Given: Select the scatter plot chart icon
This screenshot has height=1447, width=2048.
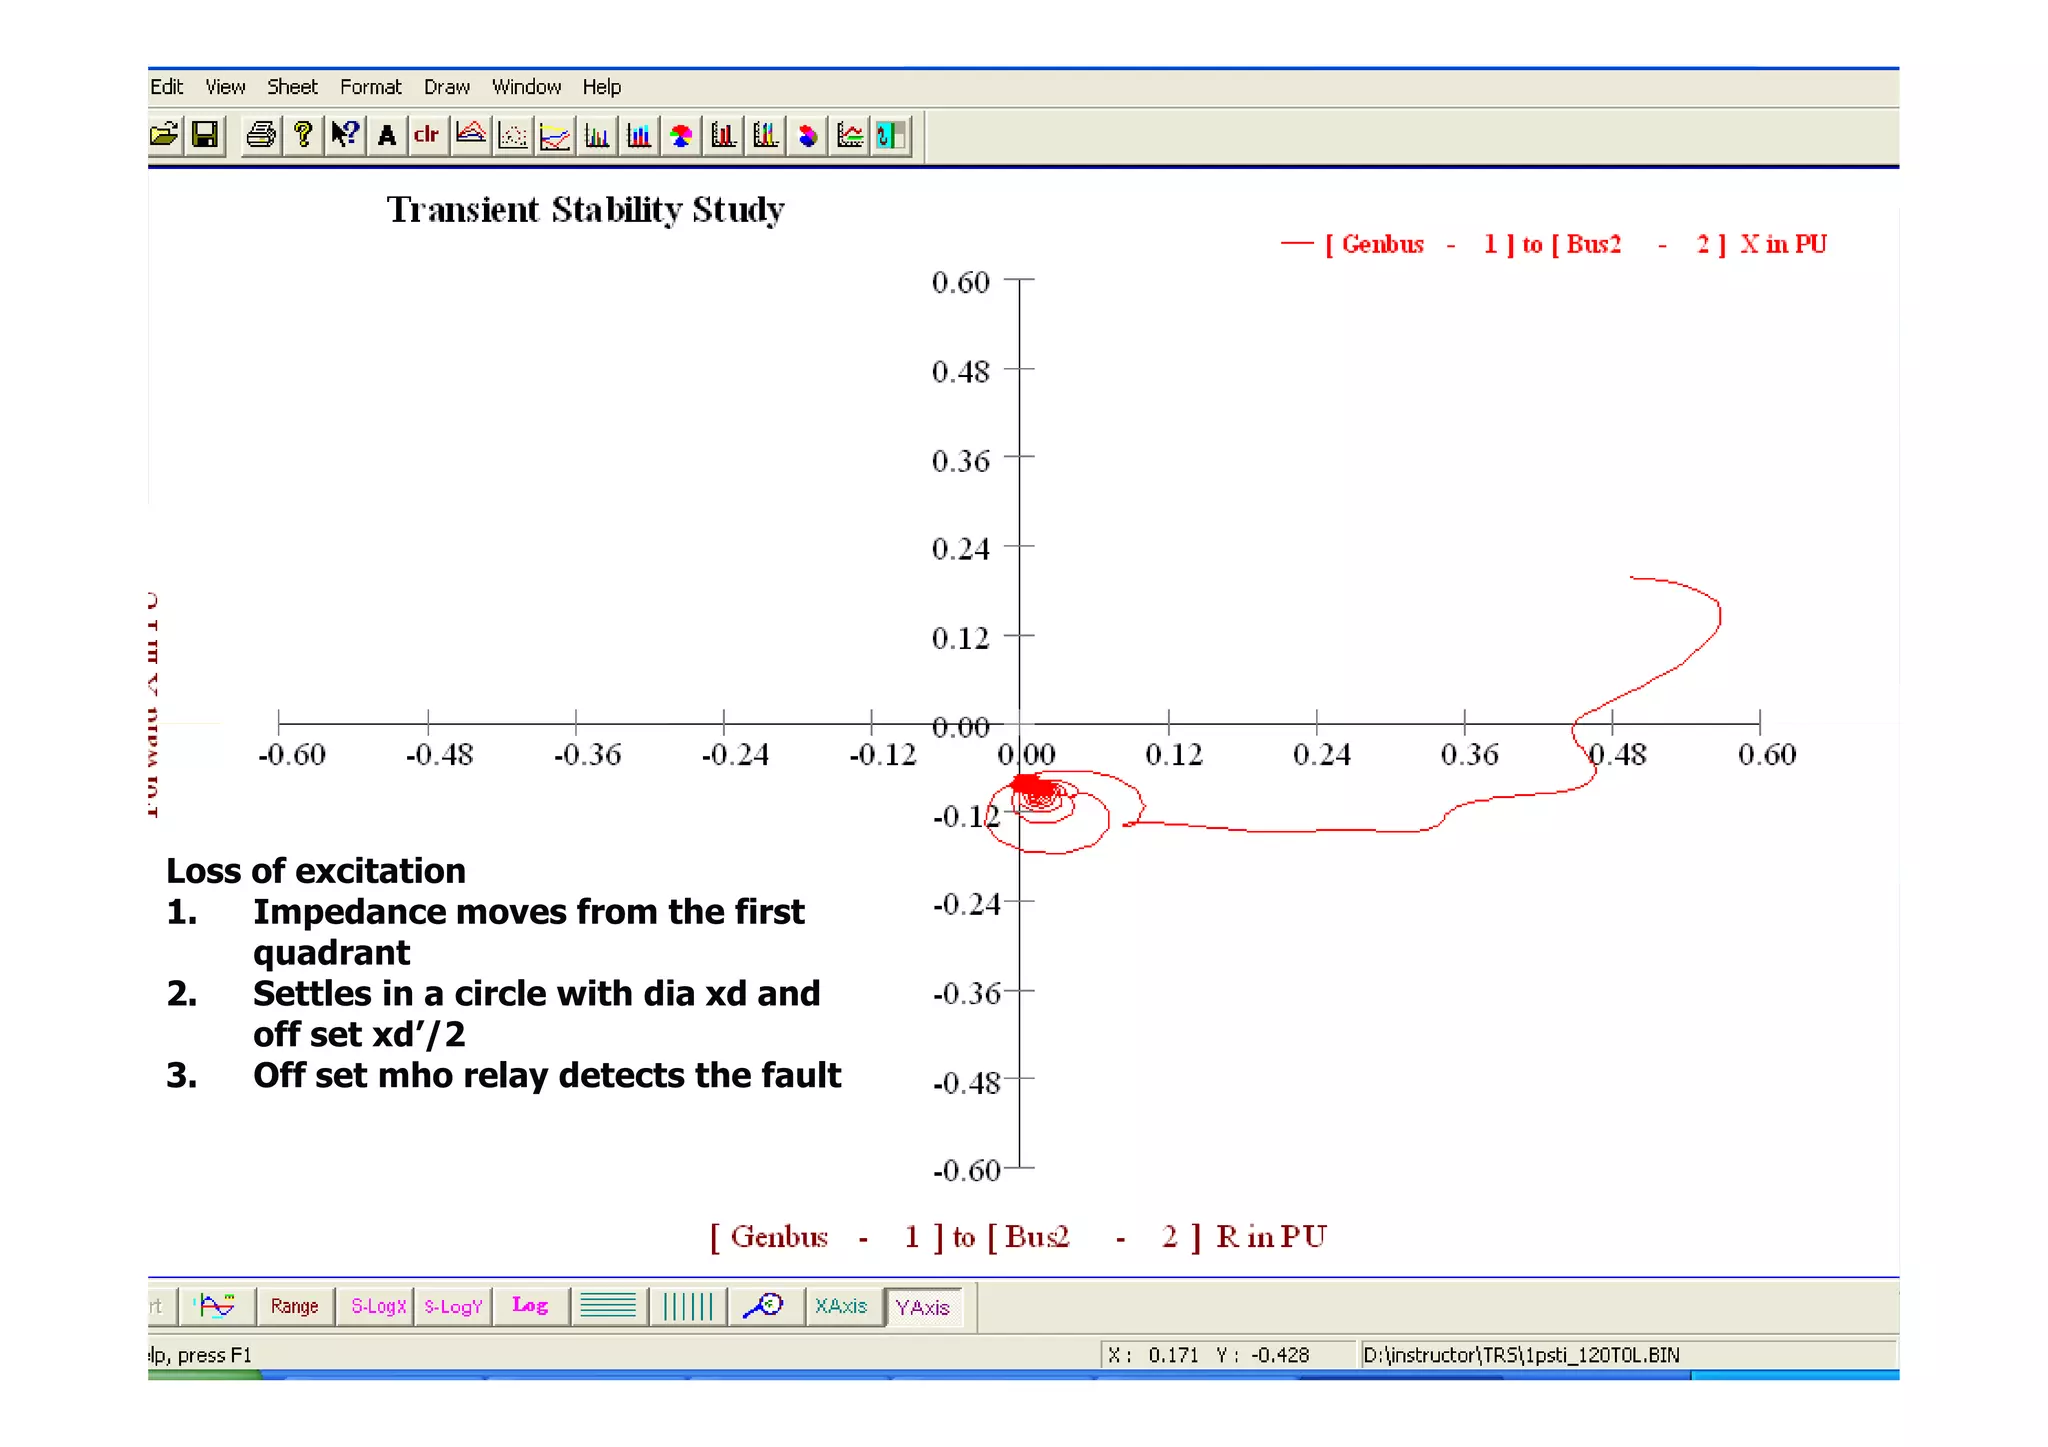Looking at the screenshot, I should [x=513, y=135].
